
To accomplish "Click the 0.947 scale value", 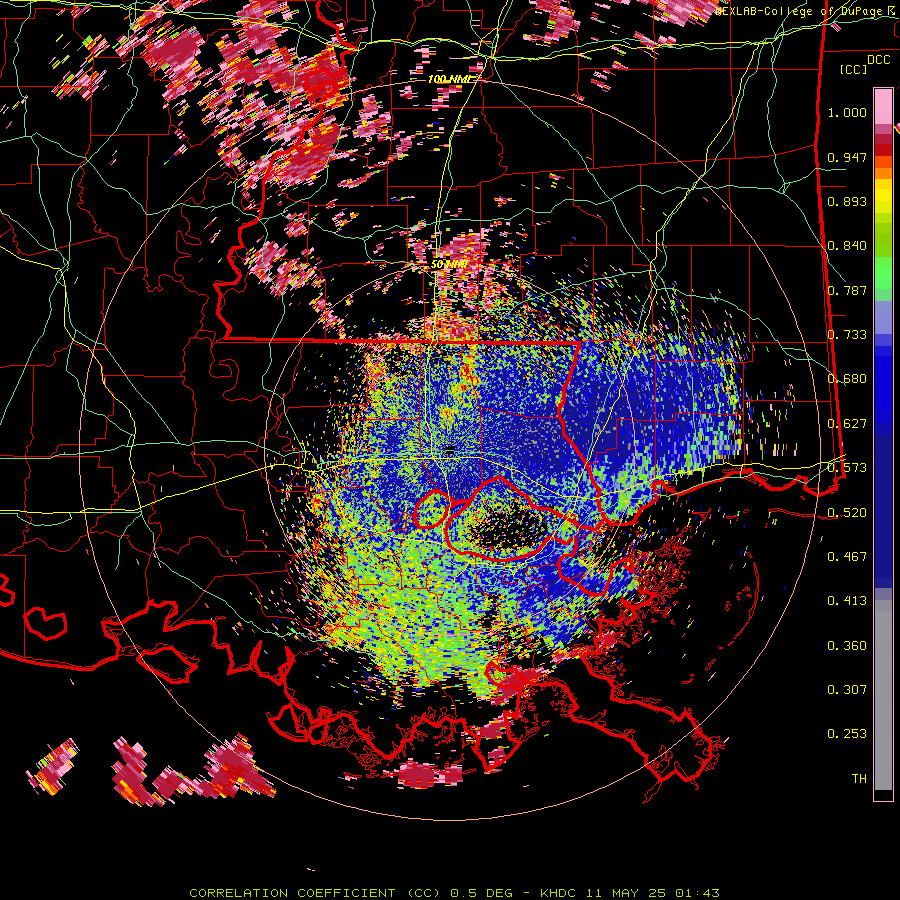I will coord(847,157).
